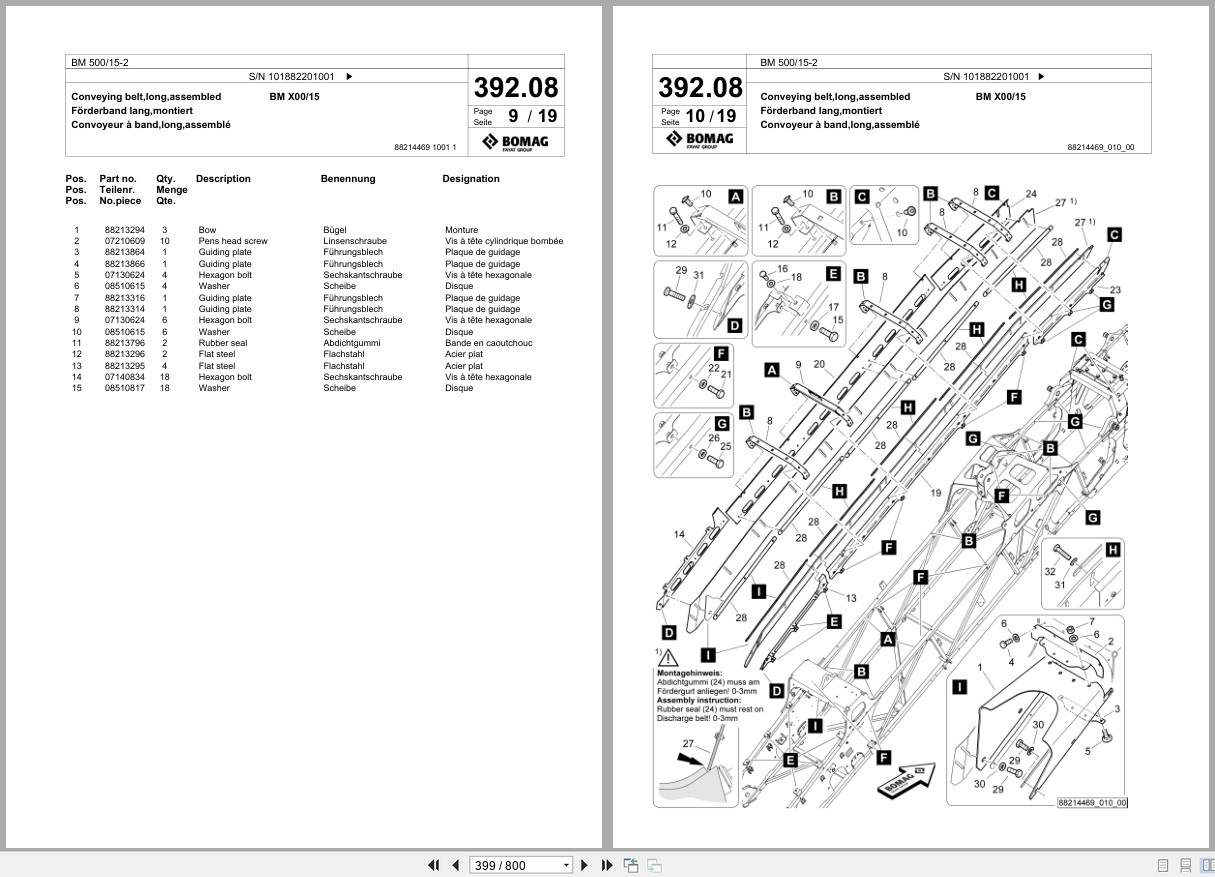
Task: Click 'Förderband lang,montiert' on page 9
Action: click(x=132, y=111)
